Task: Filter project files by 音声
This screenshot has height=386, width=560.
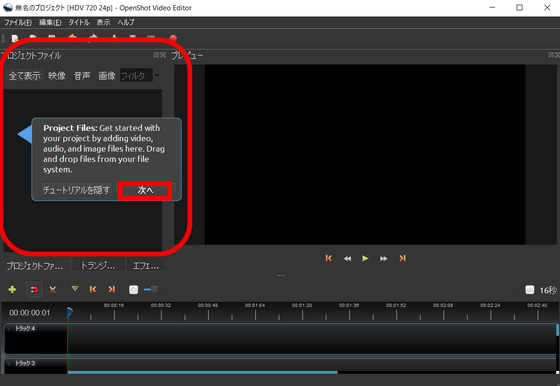Action: tap(82, 76)
